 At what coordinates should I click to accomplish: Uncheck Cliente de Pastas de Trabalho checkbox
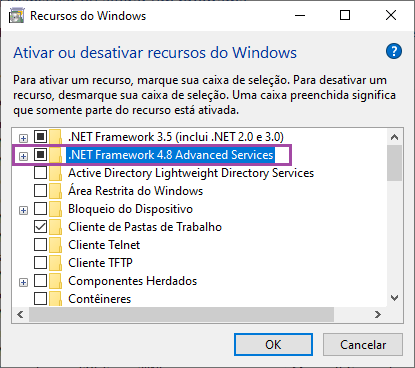(x=41, y=227)
